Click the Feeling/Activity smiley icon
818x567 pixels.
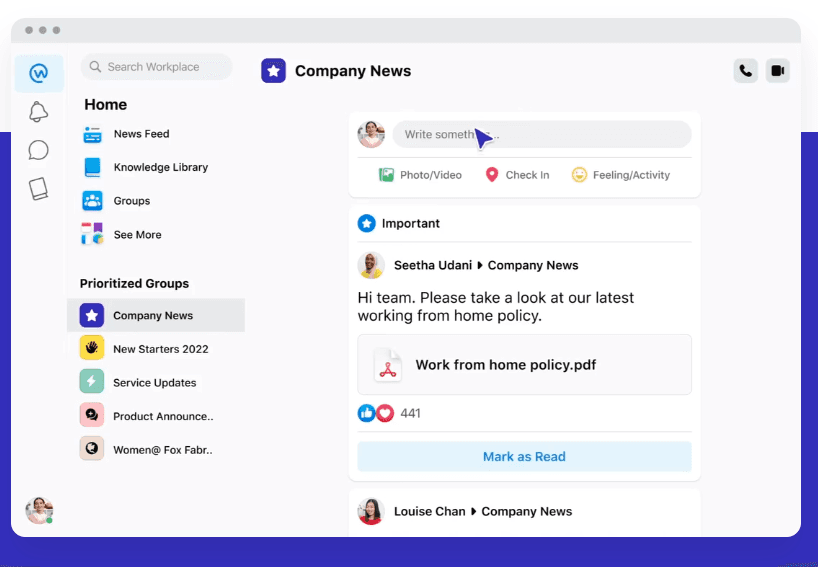click(579, 175)
